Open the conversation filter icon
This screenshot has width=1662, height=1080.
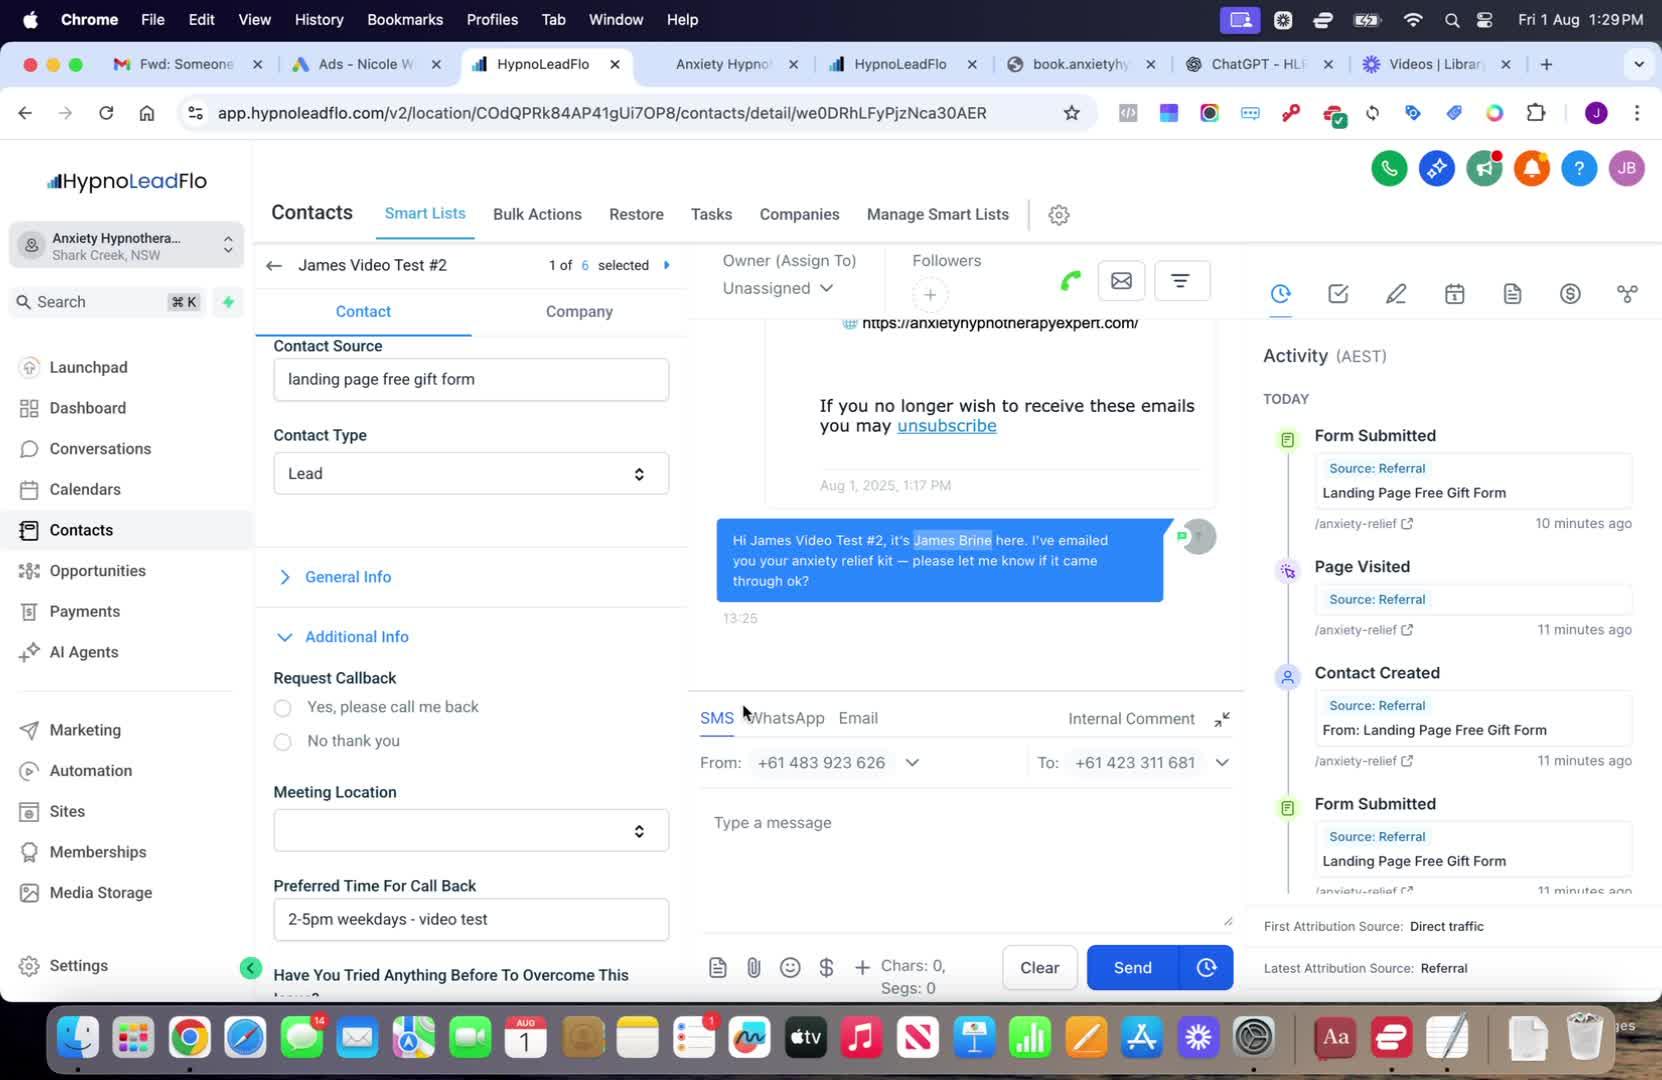pos(1181,281)
